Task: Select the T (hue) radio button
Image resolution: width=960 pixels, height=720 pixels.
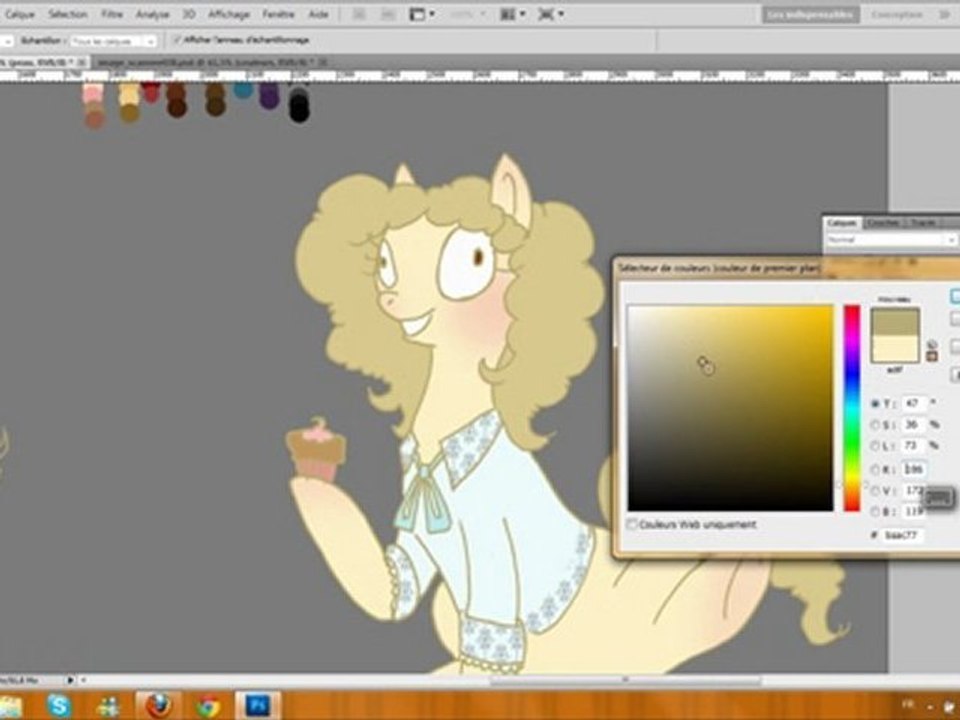Action: (x=875, y=404)
